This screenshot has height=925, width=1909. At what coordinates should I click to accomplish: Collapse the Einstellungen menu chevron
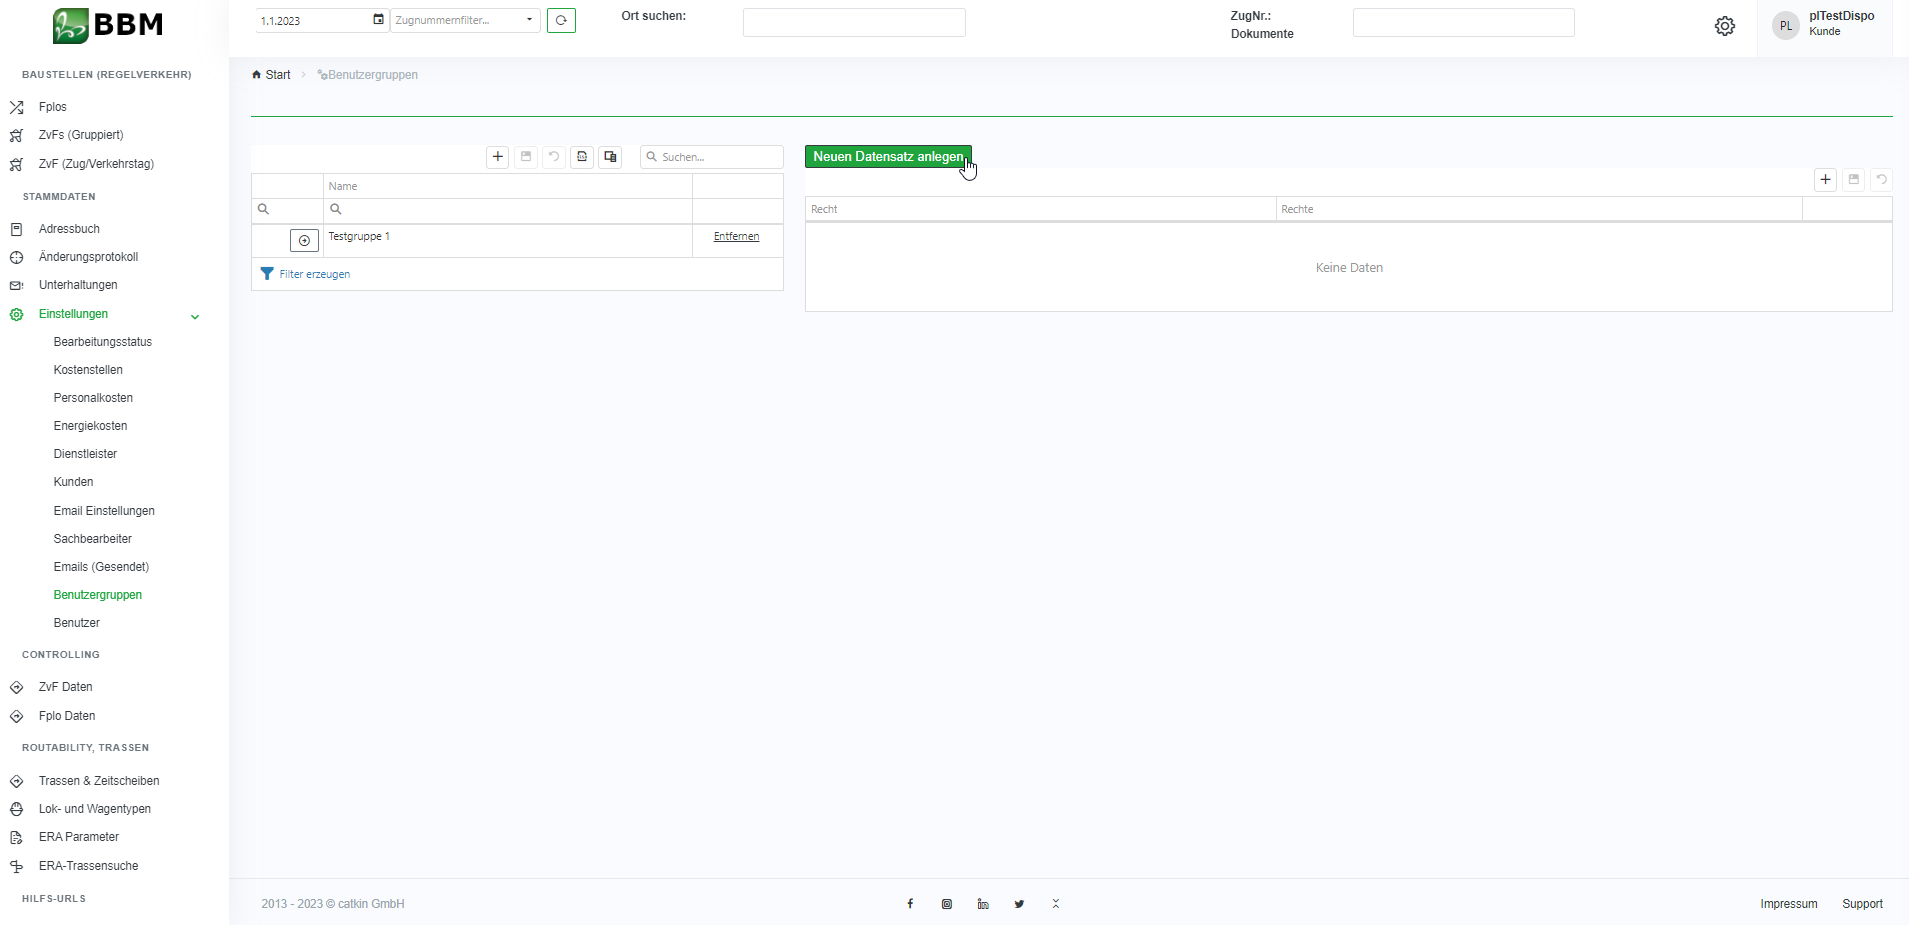coord(195,317)
